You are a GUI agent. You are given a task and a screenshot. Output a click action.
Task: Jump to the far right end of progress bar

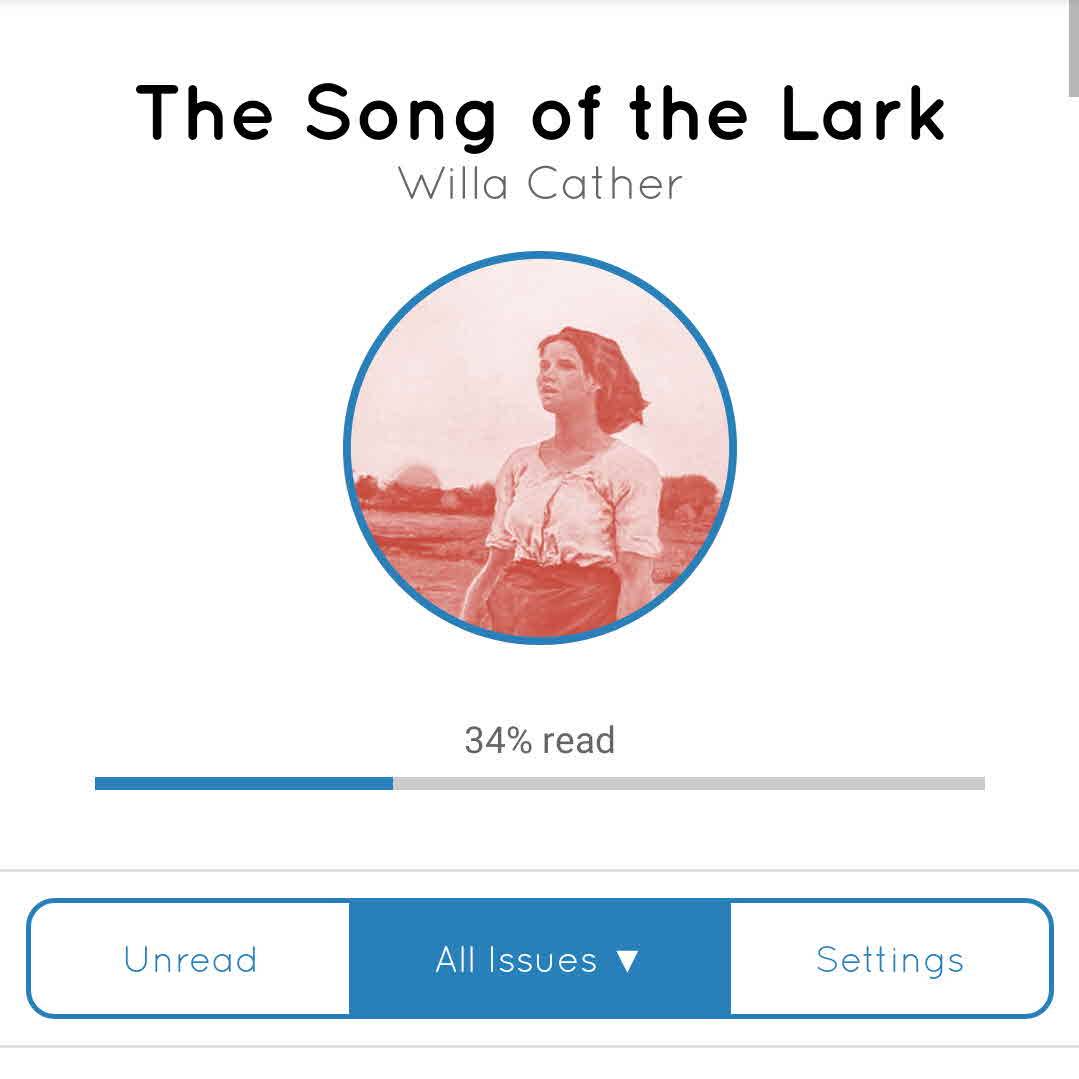click(982, 783)
